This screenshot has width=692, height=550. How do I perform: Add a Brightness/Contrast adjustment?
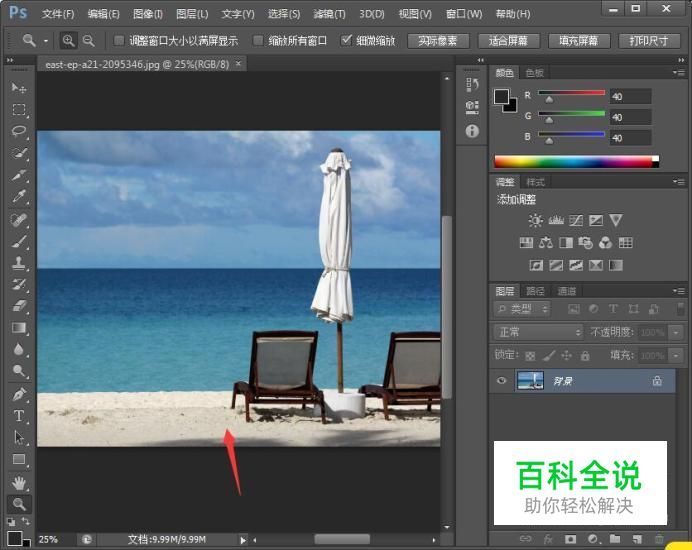click(x=535, y=220)
